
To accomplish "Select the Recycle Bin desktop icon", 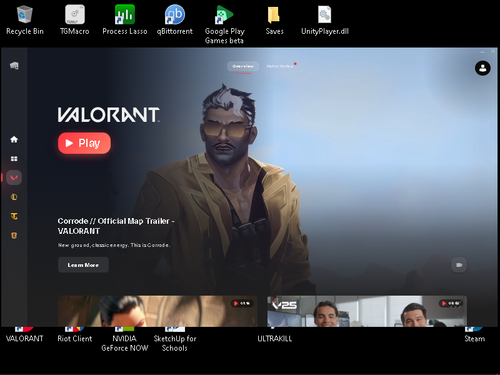I will click(x=25, y=20).
